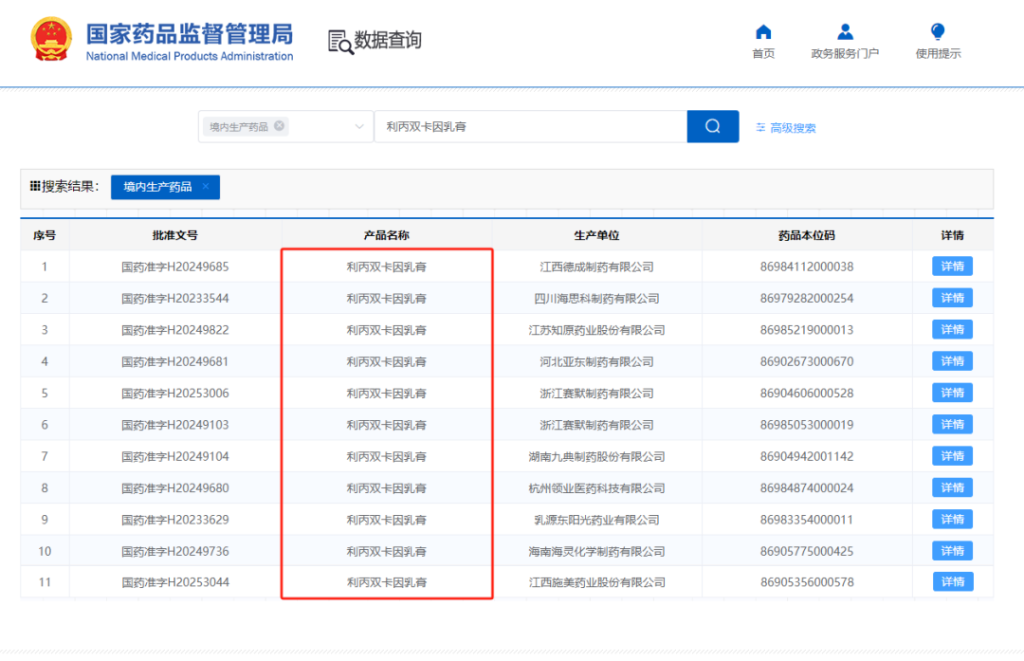Click the 数据查询 data query icon
This screenshot has height=661, width=1024.
[x=340, y=42]
